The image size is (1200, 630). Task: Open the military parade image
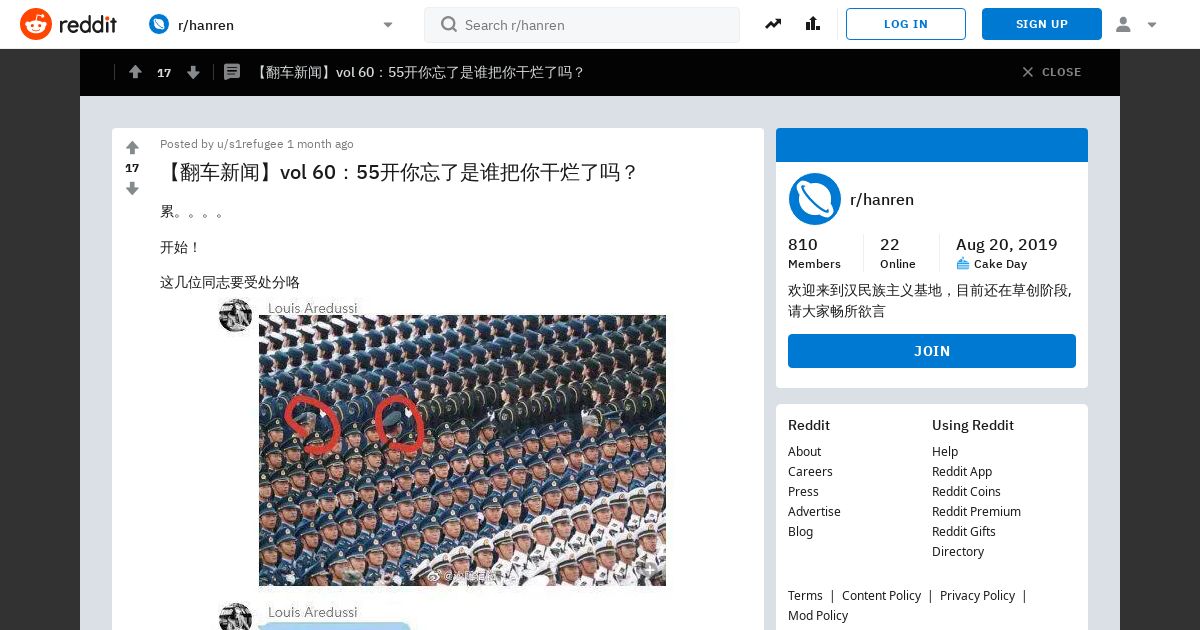pyautogui.click(x=462, y=450)
